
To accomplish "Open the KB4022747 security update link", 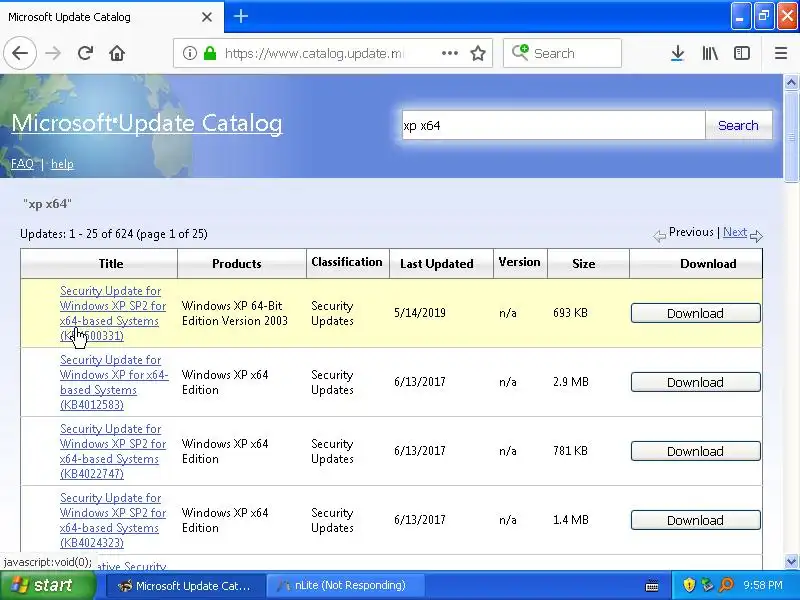I will point(113,451).
